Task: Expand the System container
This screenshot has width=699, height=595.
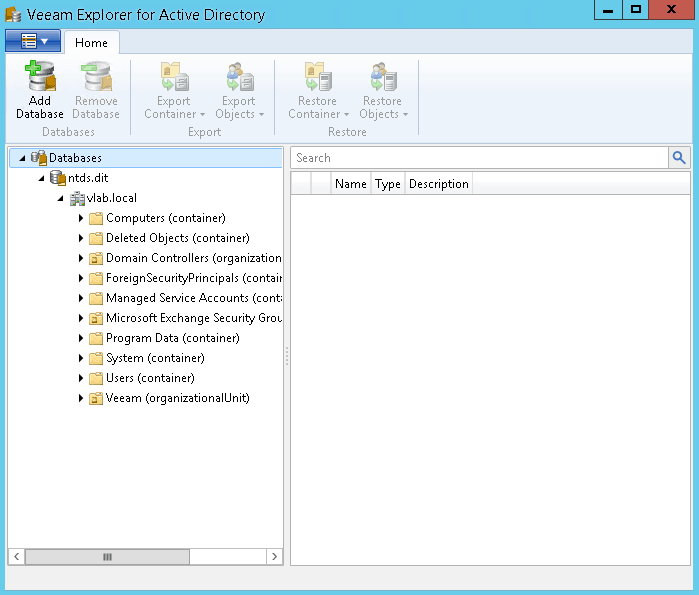Action: (81, 358)
